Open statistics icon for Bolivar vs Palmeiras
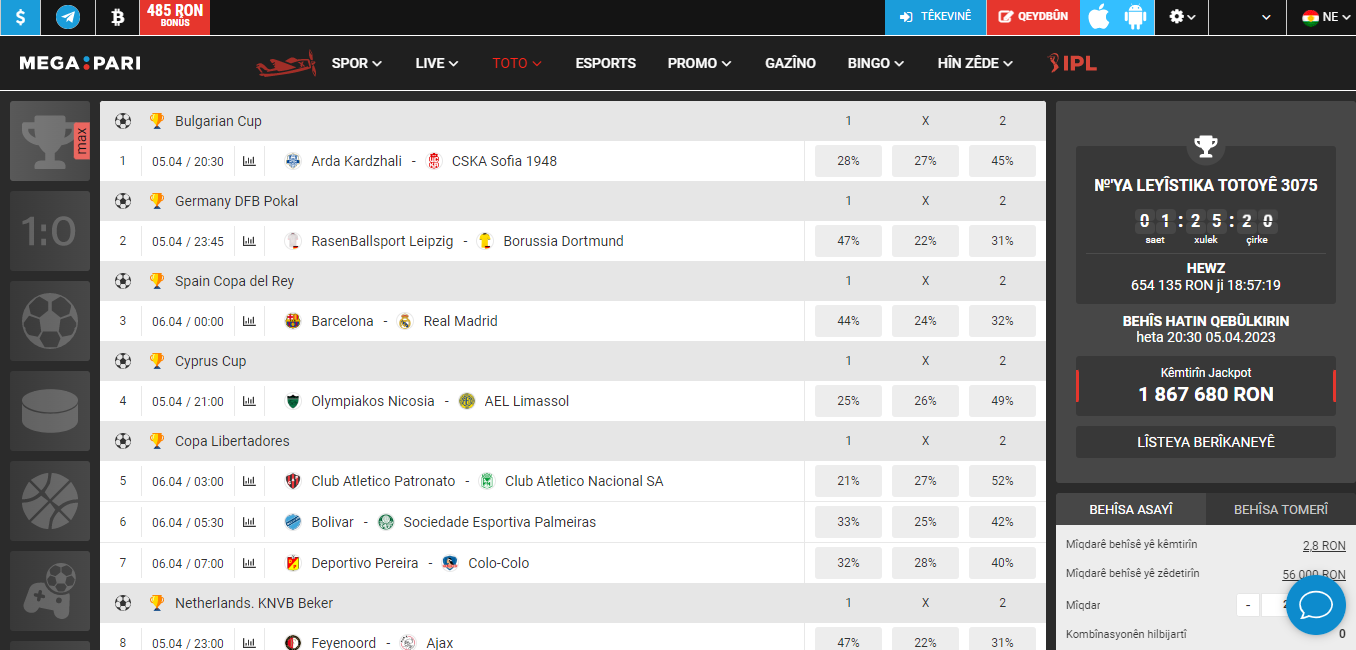 coord(249,522)
